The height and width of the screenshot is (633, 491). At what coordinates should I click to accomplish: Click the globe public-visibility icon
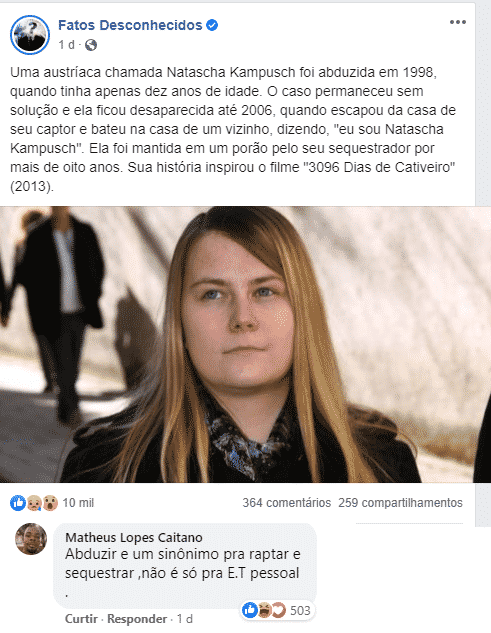[91, 45]
